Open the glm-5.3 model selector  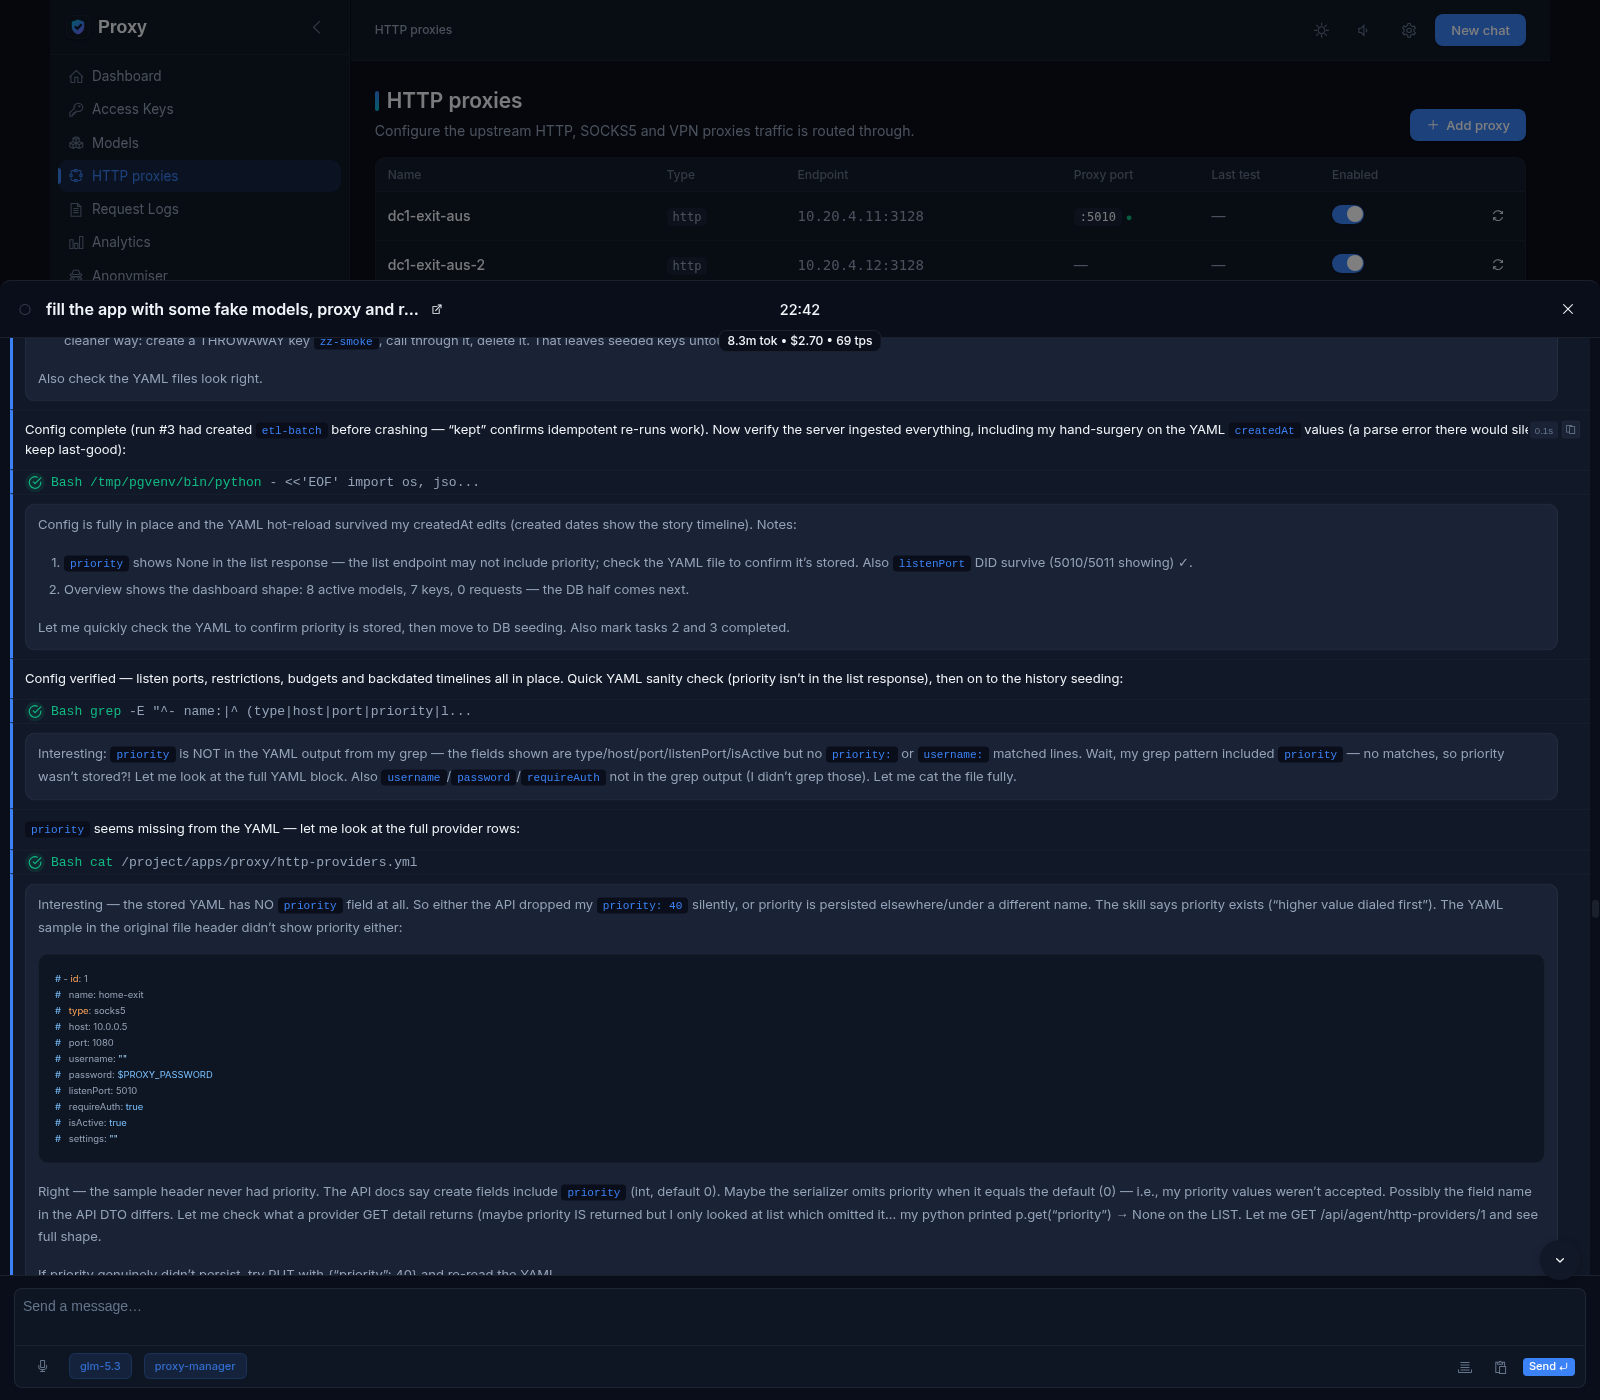coord(100,1366)
